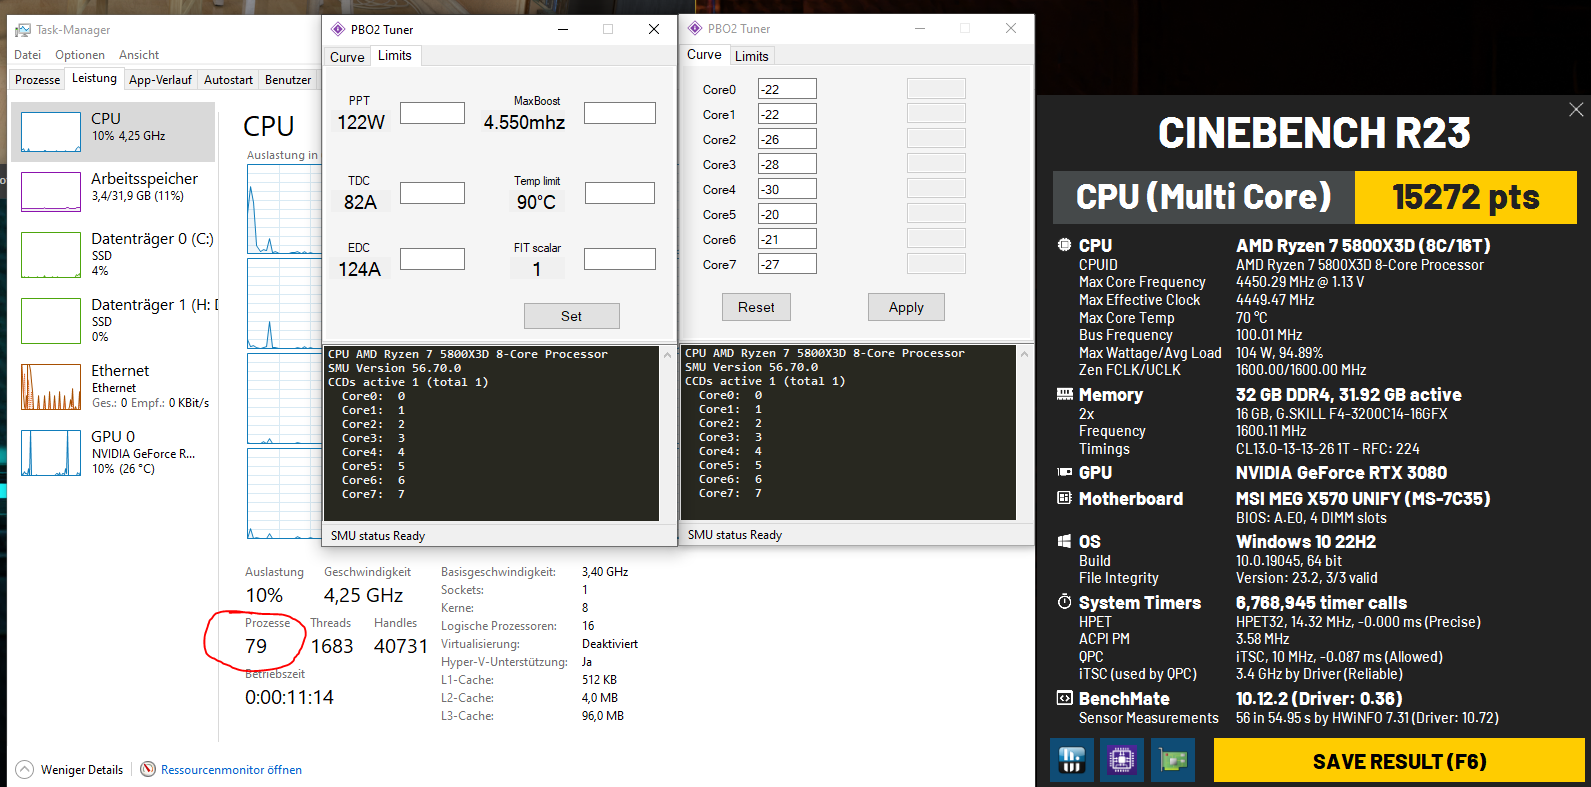This screenshot has height=787, width=1591.
Task: Collapse view with Weniger Details chevron icon
Action: [24, 769]
